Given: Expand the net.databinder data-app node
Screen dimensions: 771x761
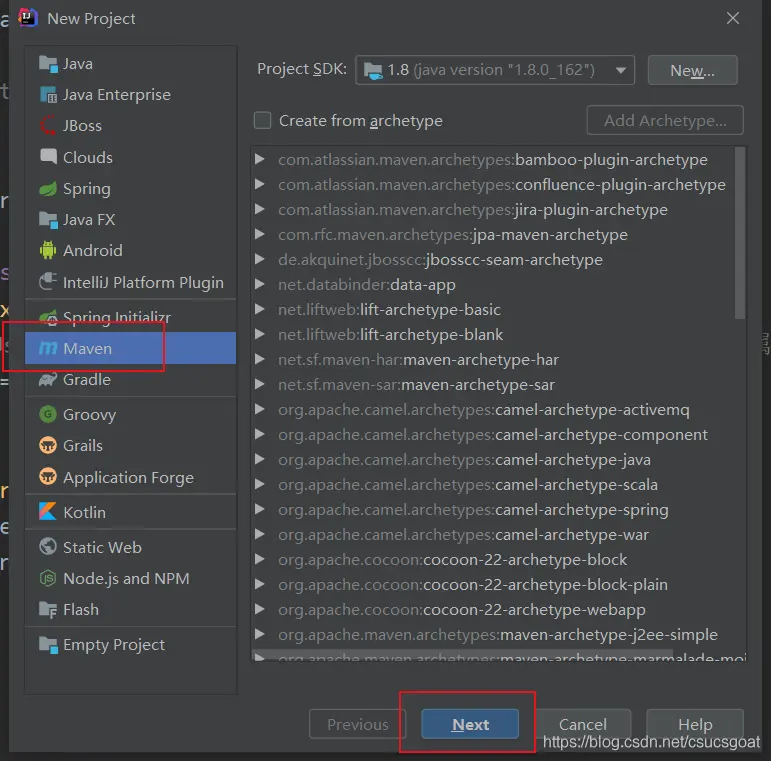Looking at the screenshot, I should tap(260, 284).
